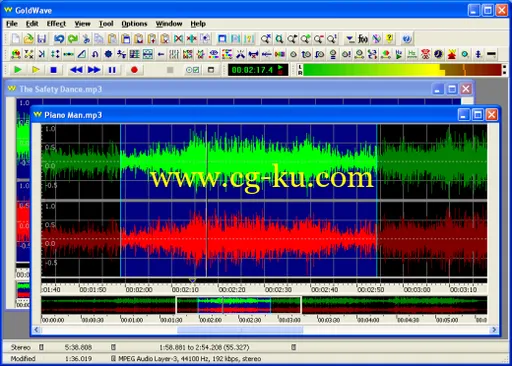
Task: Click the Hz Resample icon
Action: (x=412, y=54)
